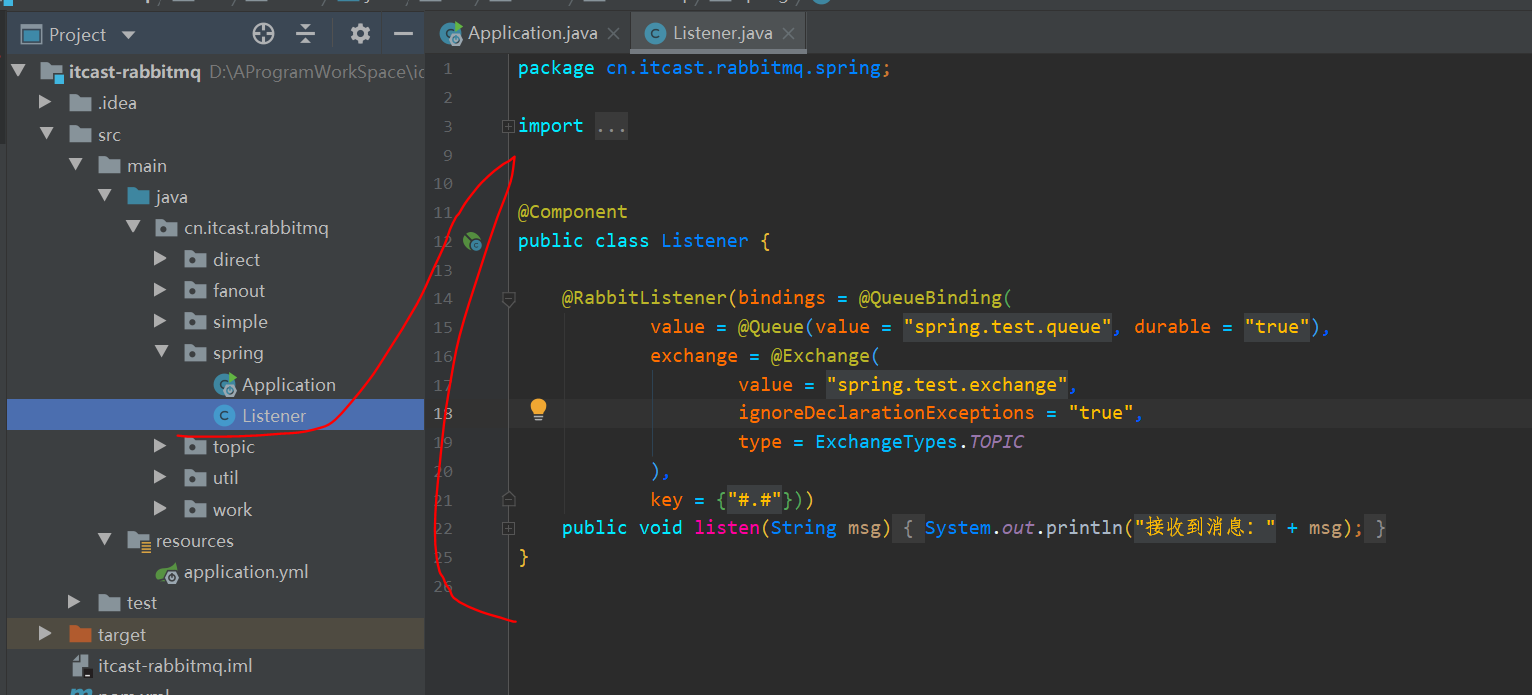The width and height of the screenshot is (1532, 695).
Task: Click "spring.test.queue" string in code
Action: point(1008,327)
